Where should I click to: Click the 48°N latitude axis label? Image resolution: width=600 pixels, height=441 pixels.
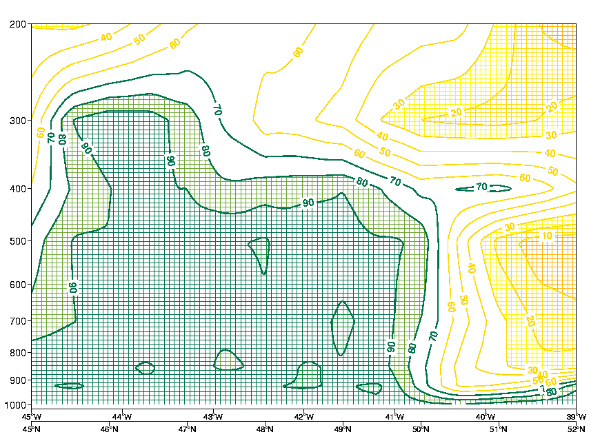265,429
